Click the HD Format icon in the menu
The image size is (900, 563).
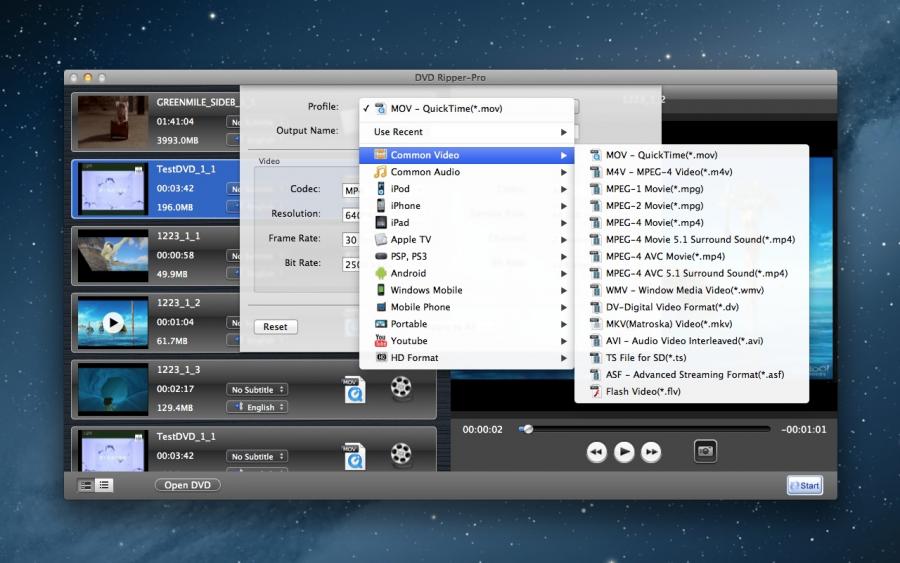pyautogui.click(x=381, y=358)
